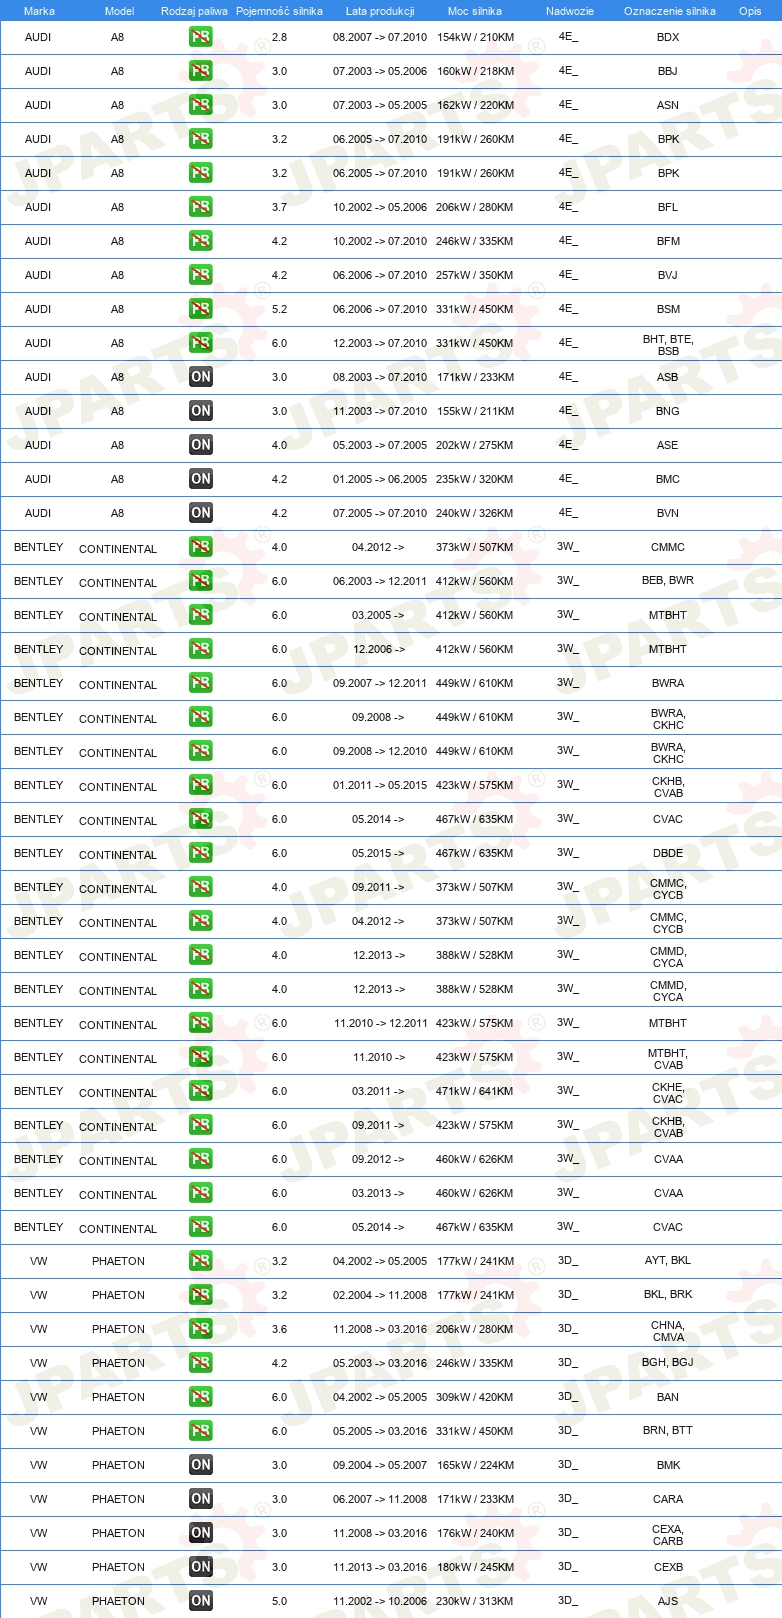Screen dimensions: 782x1618
Task: Click the power value 155kW / 211KM
Action: [x=475, y=411]
